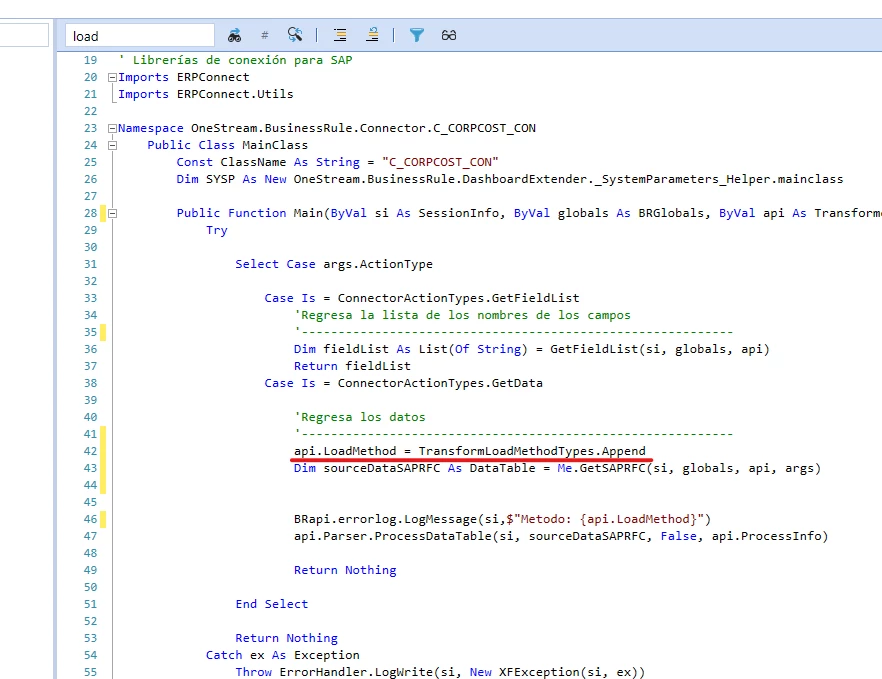The width and height of the screenshot is (882, 679).
Task: Click 'Imports ERPConnect' on line 20
Action: [x=184, y=77]
